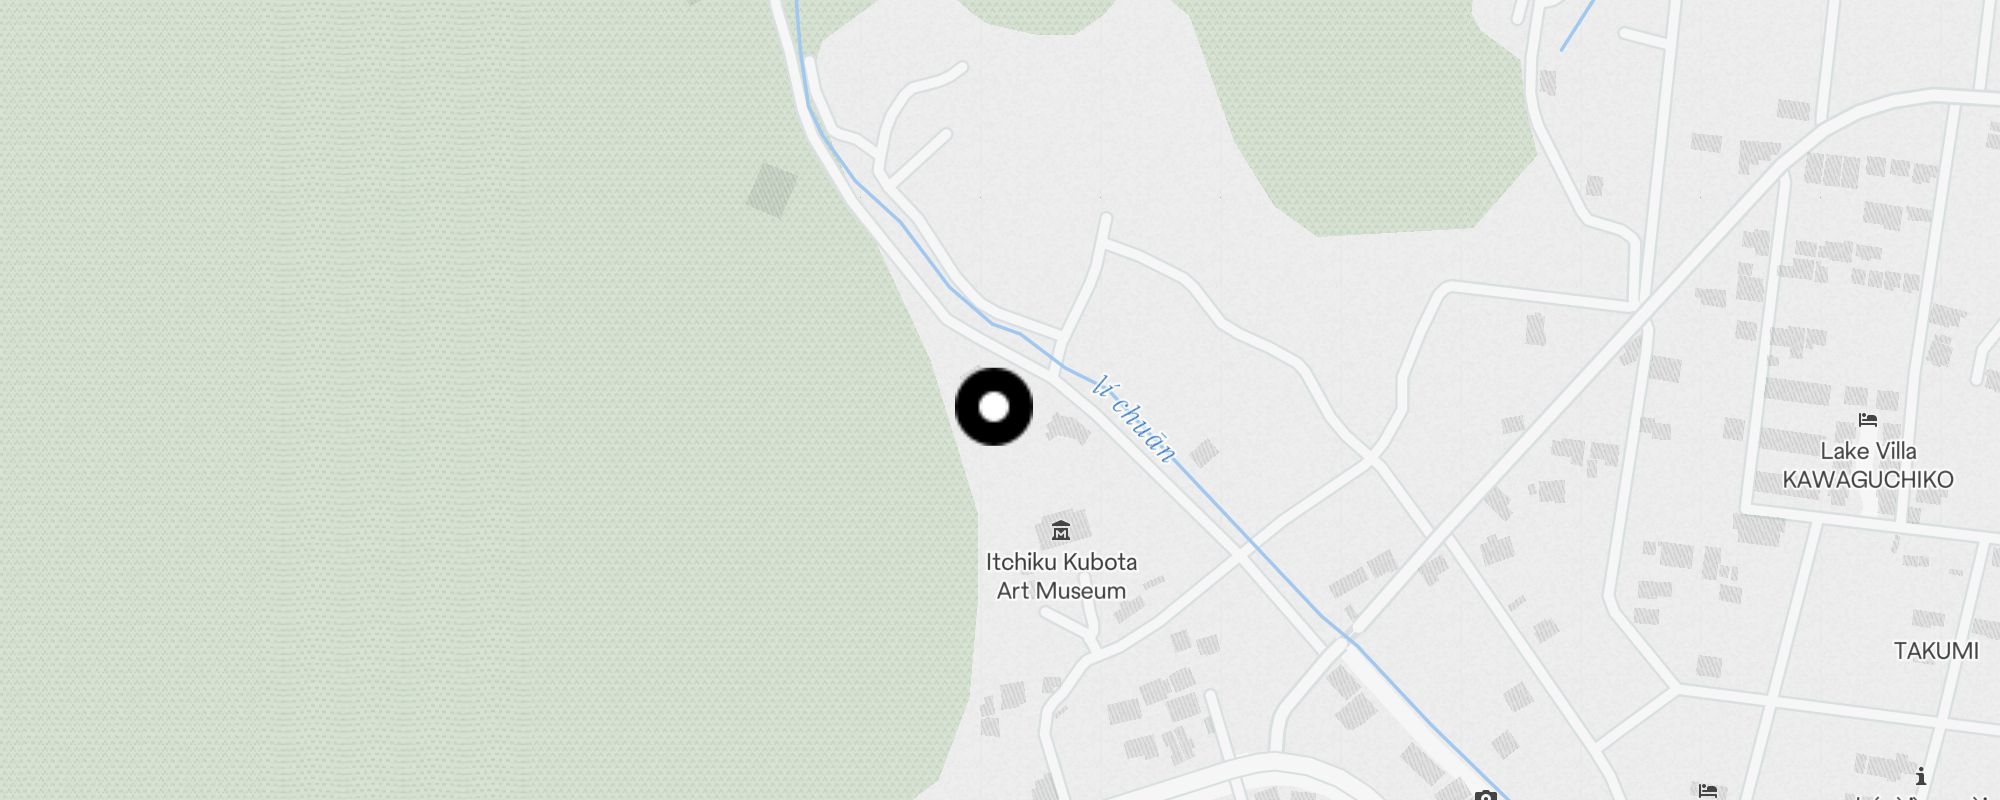The width and height of the screenshot is (2000, 800).
Task: Click the black circular location marker
Action: (994, 407)
